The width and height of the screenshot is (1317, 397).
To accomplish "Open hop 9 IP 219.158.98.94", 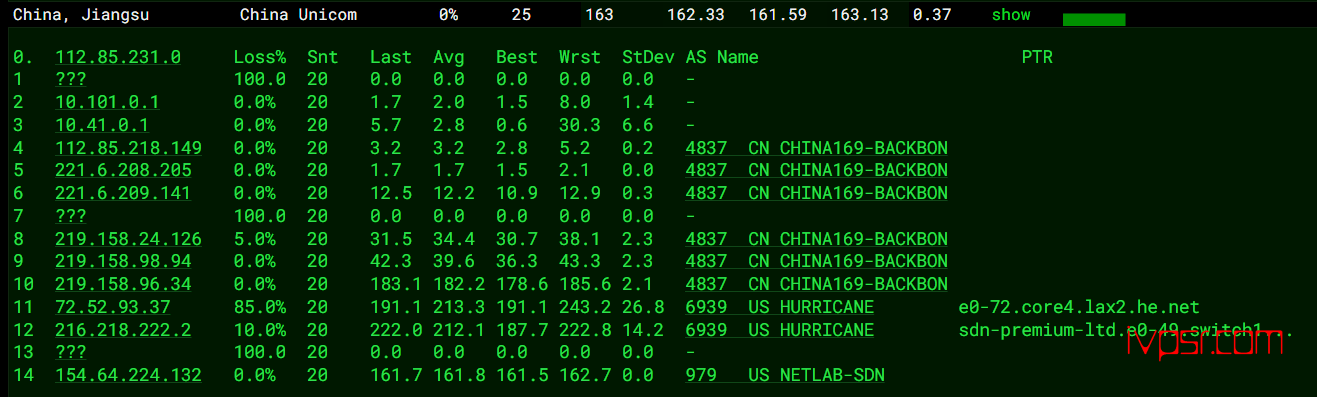I will tap(123, 261).
